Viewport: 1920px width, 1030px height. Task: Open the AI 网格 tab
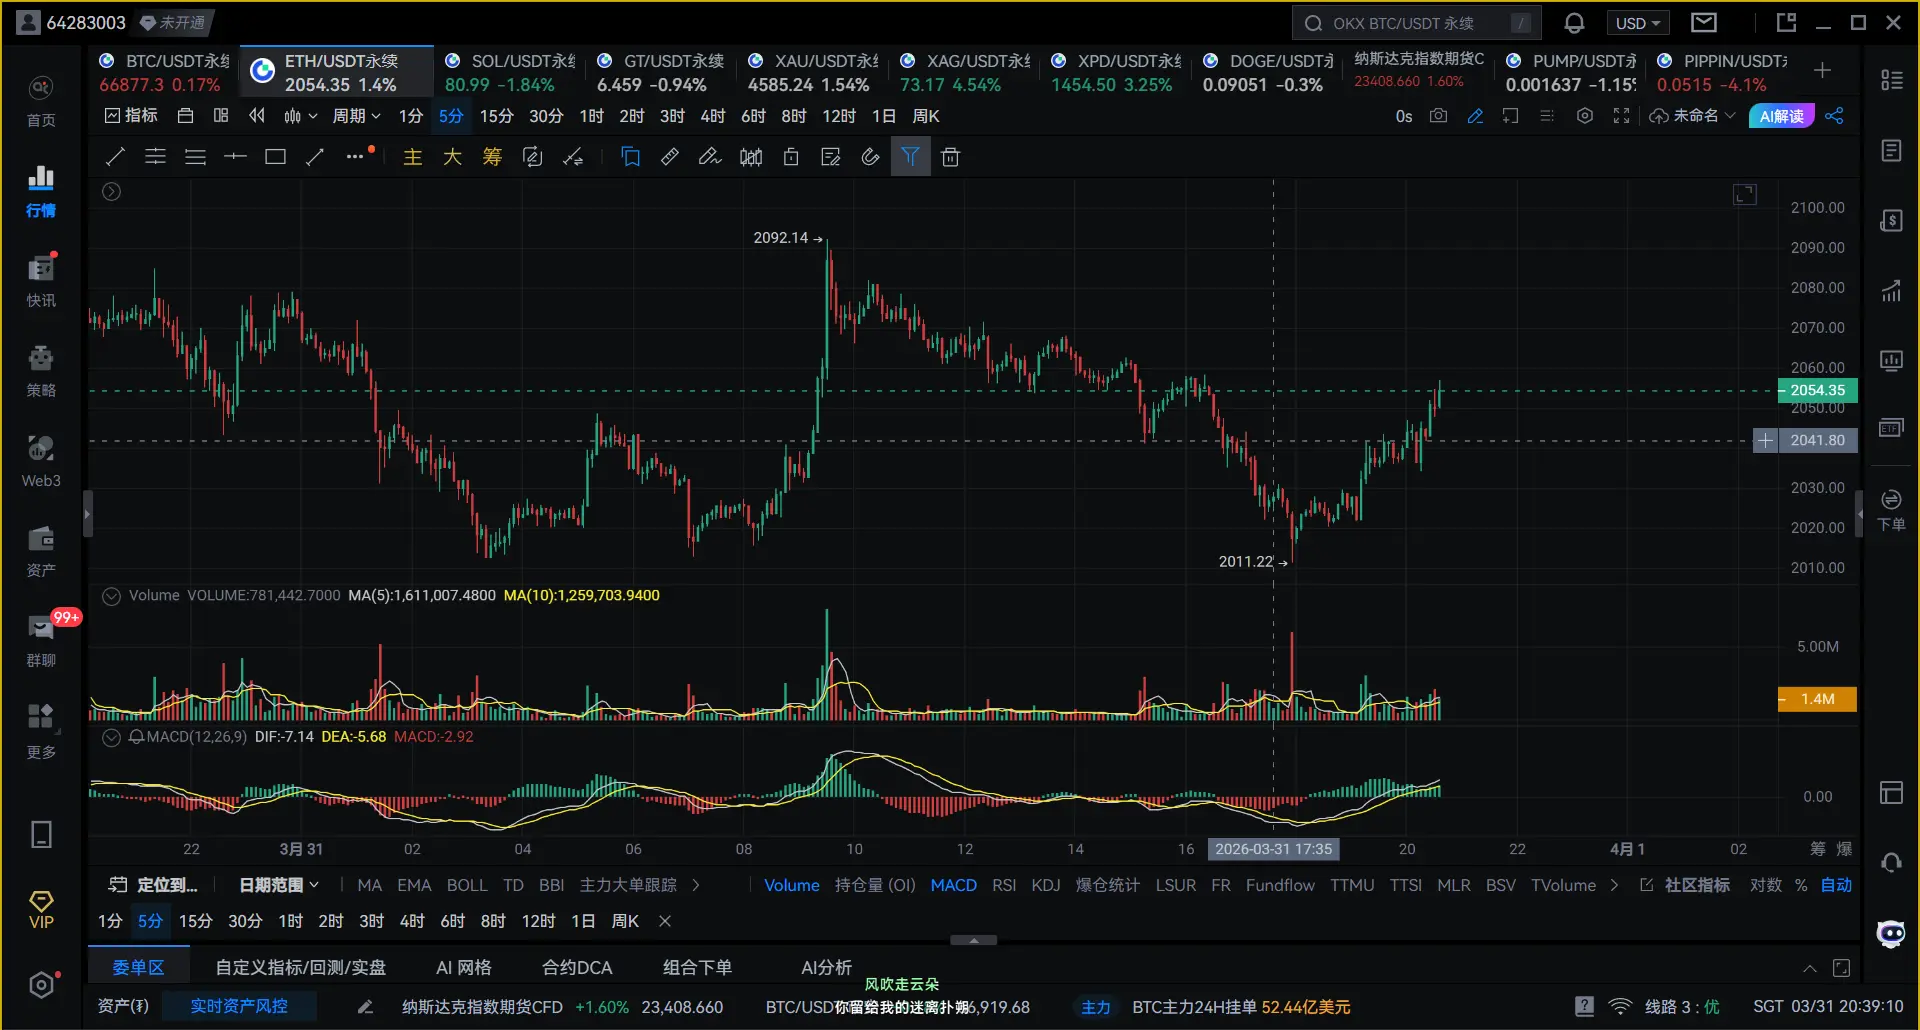pos(464,968)
